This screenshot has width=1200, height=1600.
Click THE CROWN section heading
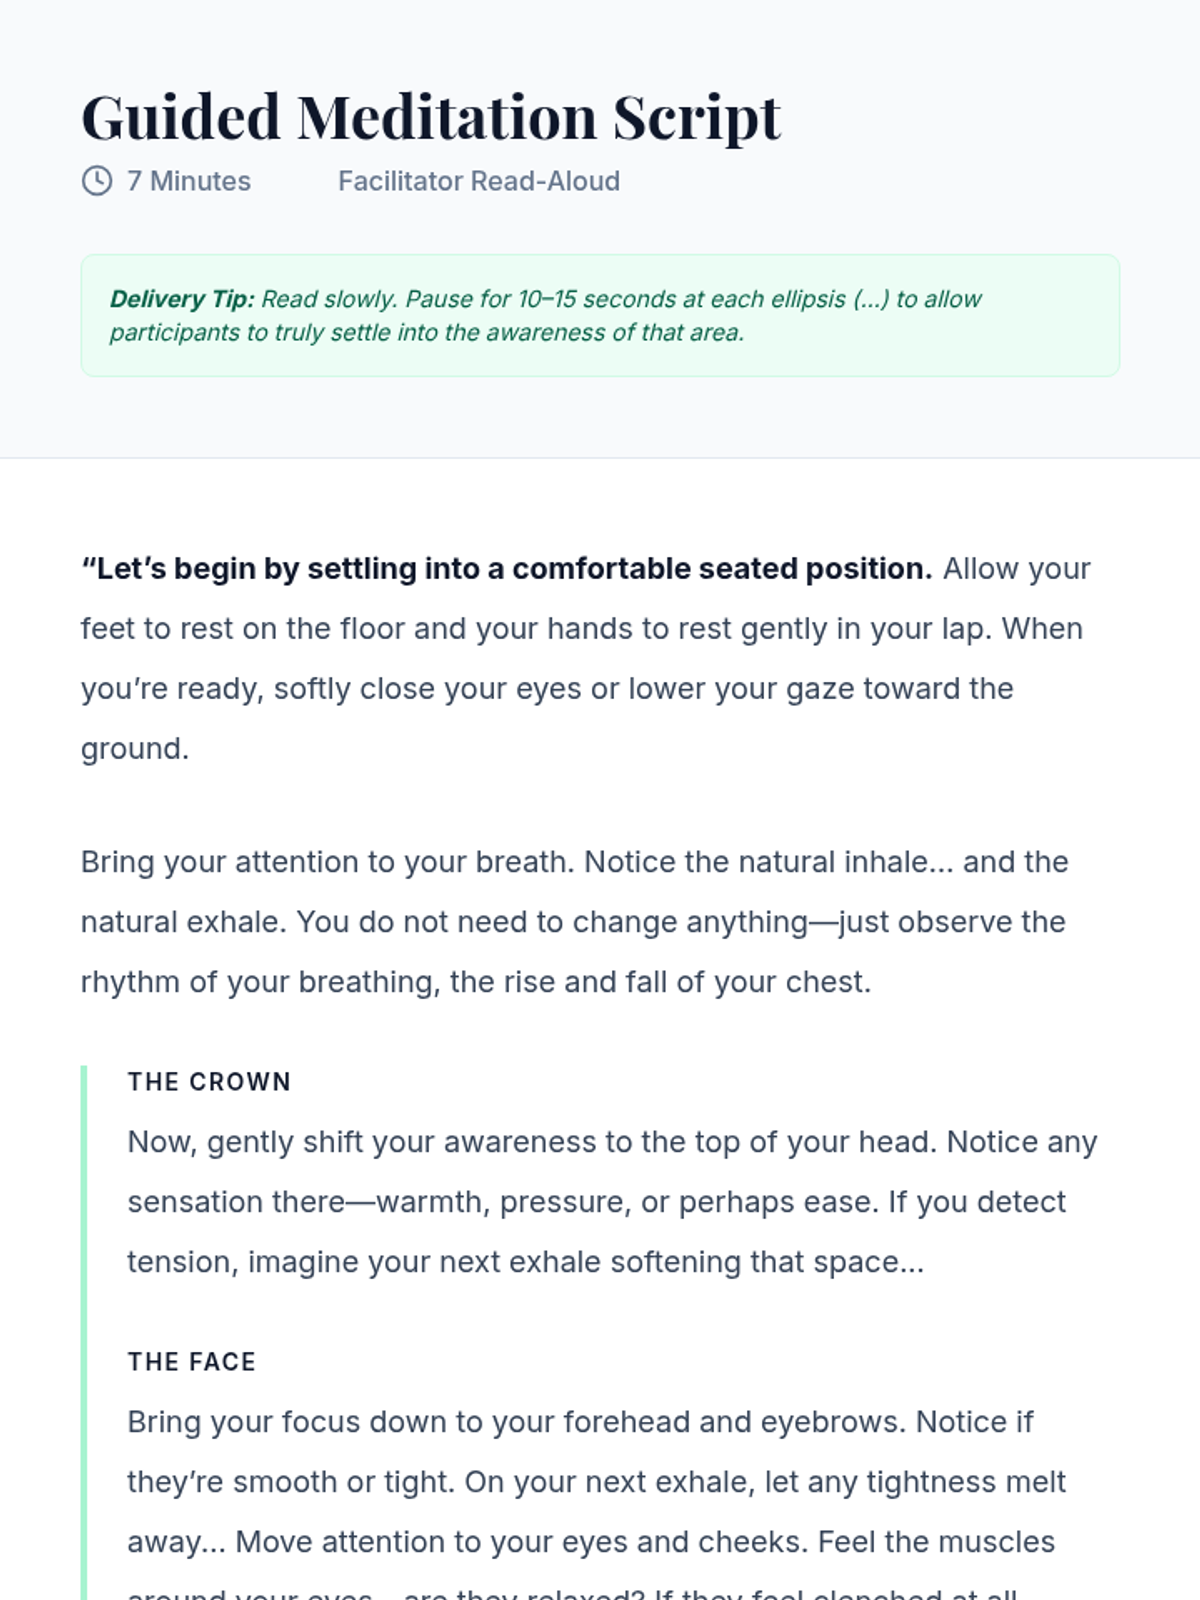point(209,1082)
